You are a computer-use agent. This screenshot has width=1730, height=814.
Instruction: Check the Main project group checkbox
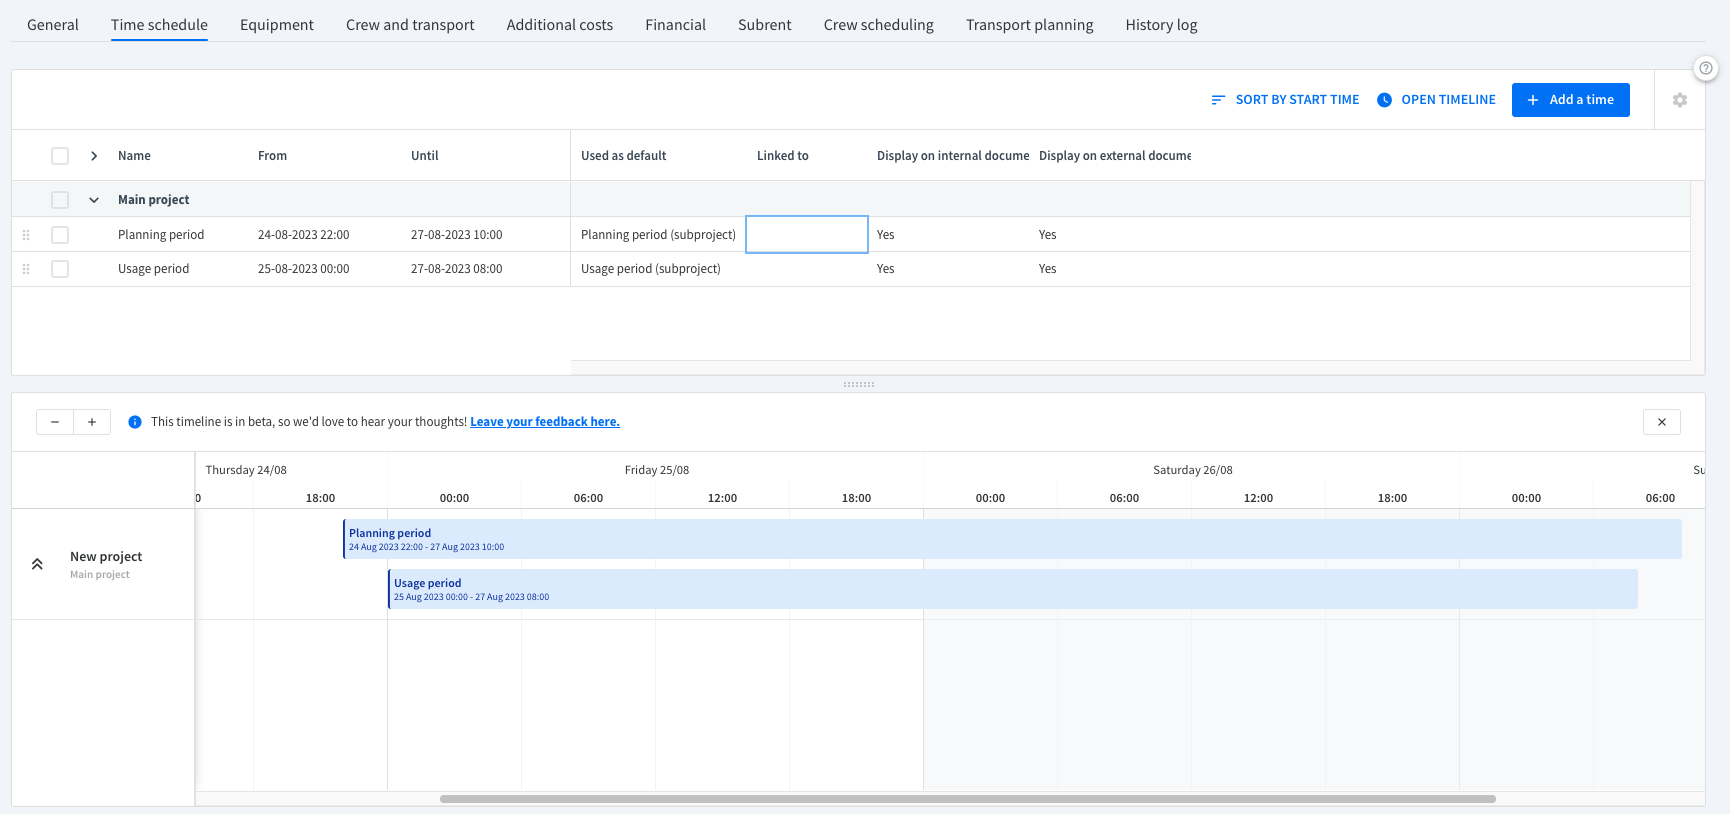[60, 200]
